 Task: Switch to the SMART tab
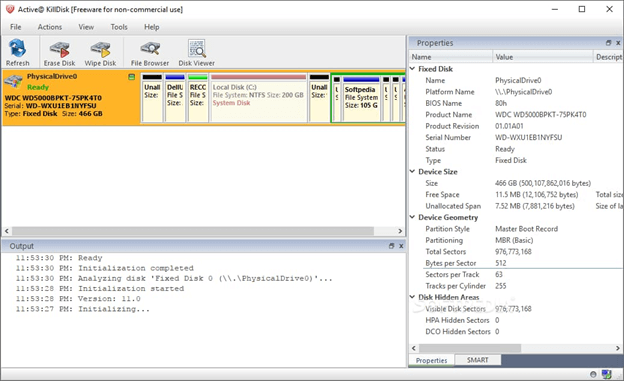point(477,360)
